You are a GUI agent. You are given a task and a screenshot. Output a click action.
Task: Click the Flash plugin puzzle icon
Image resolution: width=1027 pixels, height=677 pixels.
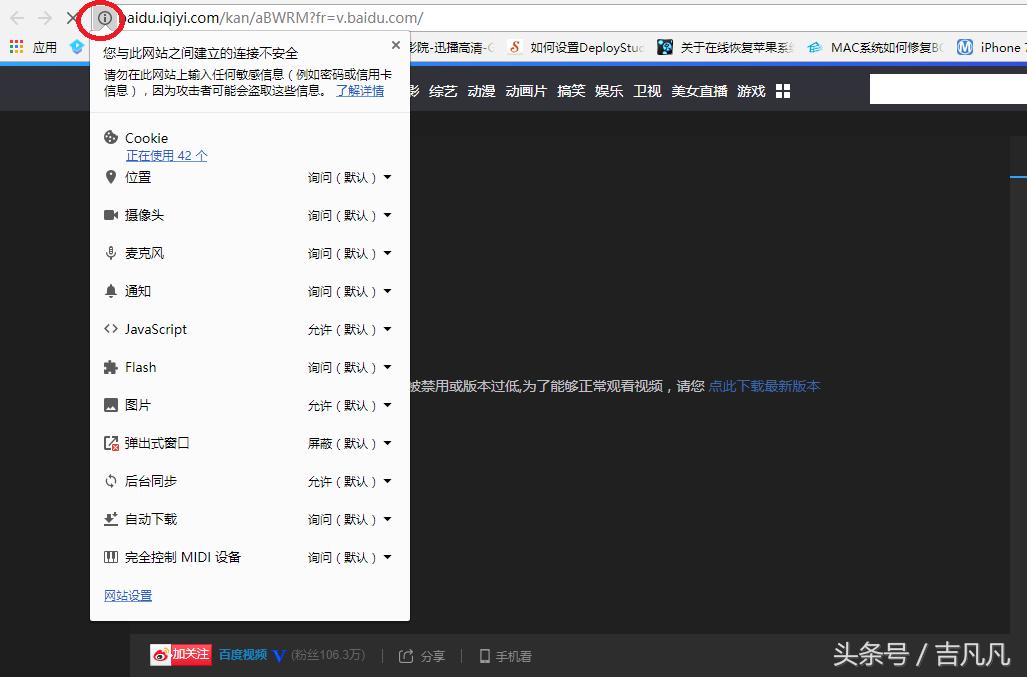111,367
